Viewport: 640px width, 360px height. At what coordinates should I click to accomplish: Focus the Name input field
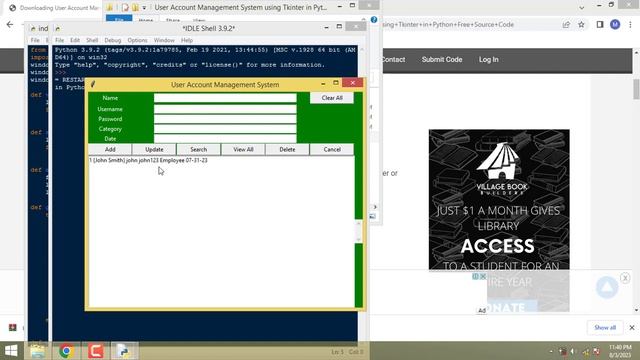click(x=225, y=98)
